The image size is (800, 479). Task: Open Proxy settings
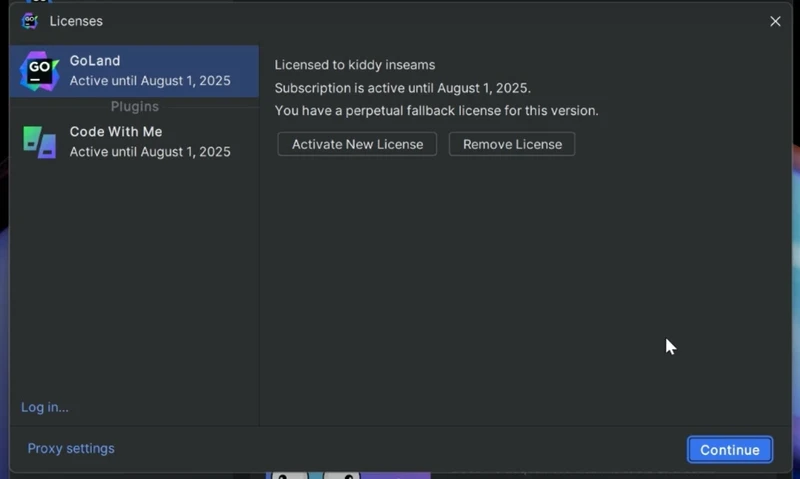coord(71,448)
